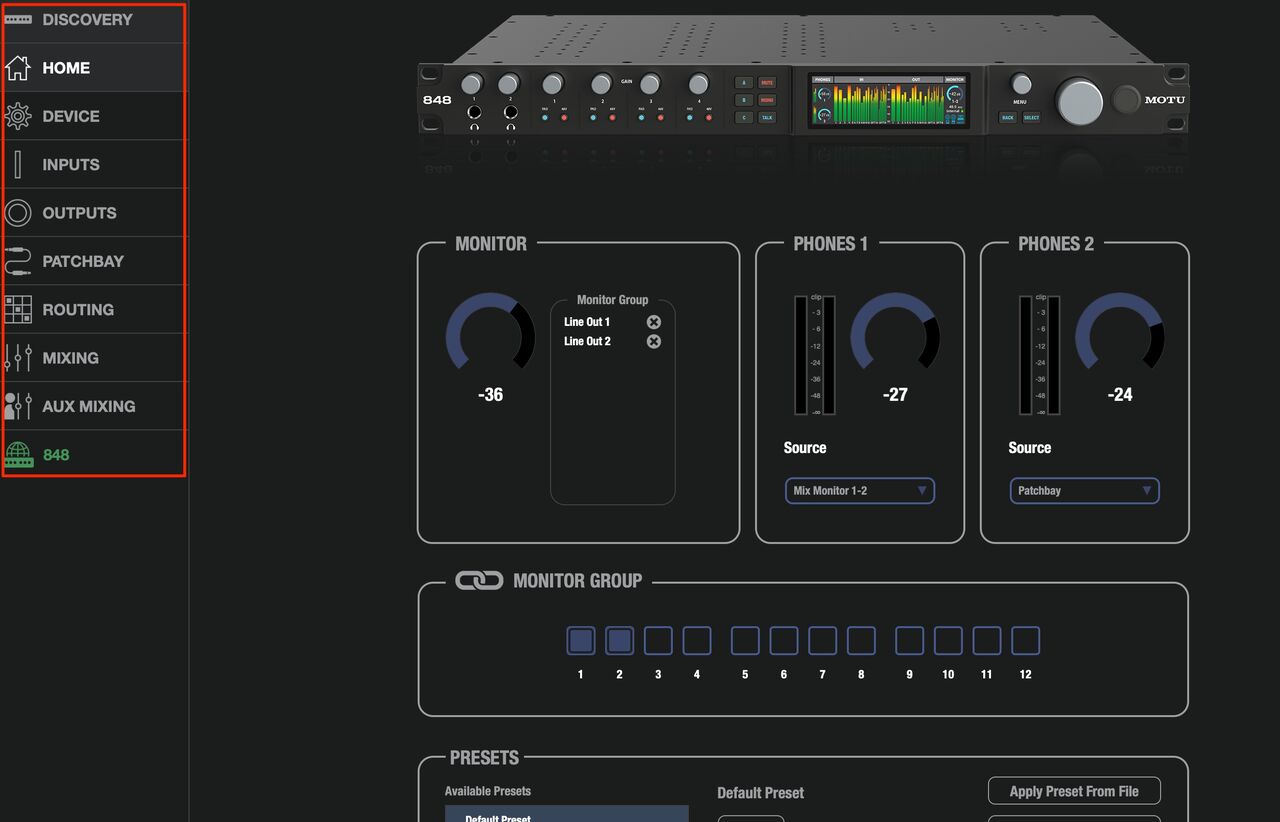Select the Outputs sidebar item

(94, 213)
